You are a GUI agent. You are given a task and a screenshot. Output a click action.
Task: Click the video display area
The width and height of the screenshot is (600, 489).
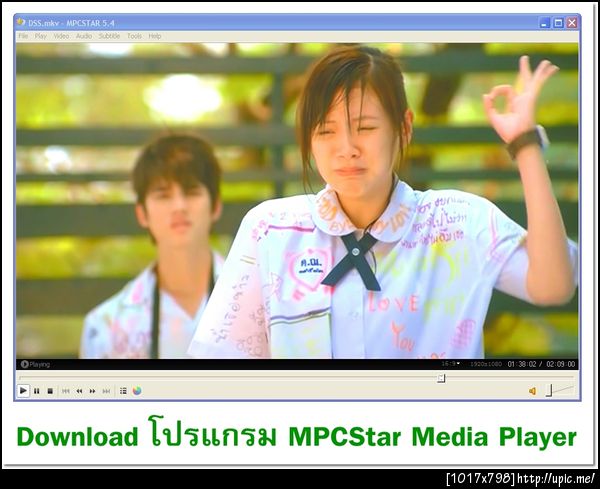(x=297, y=200)
